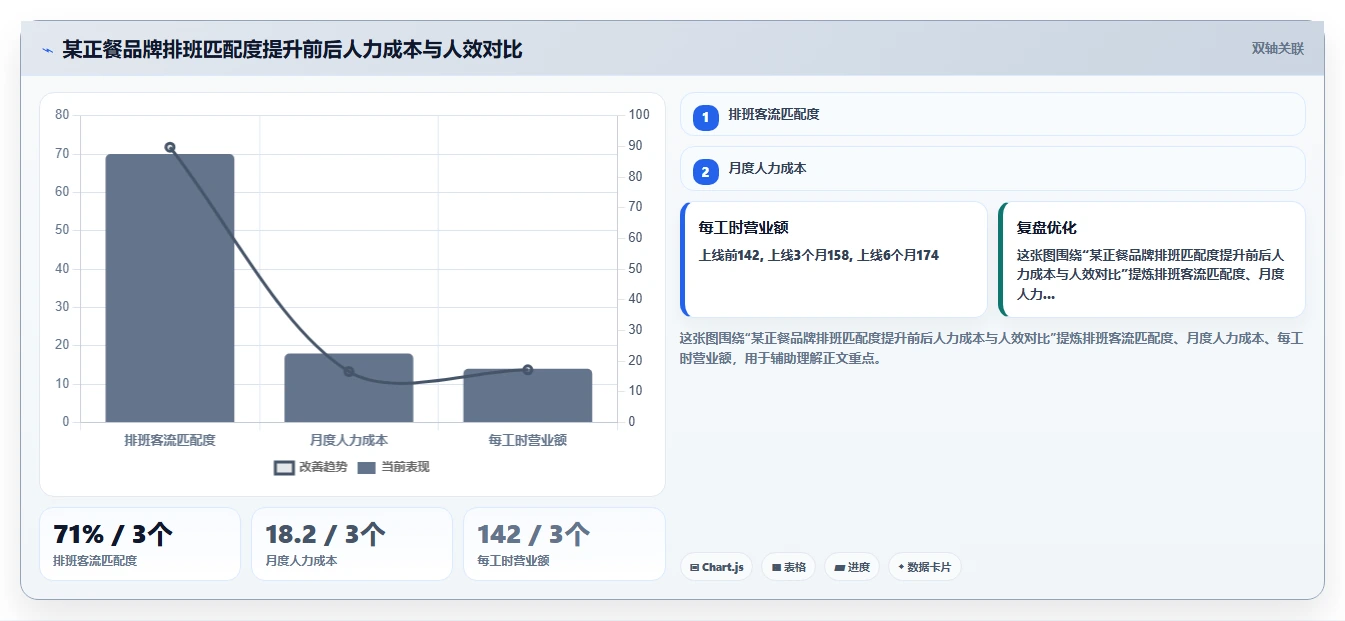Select the 排班客流匹配度 list item
The image size is (1345, 621).
[992, 114]
